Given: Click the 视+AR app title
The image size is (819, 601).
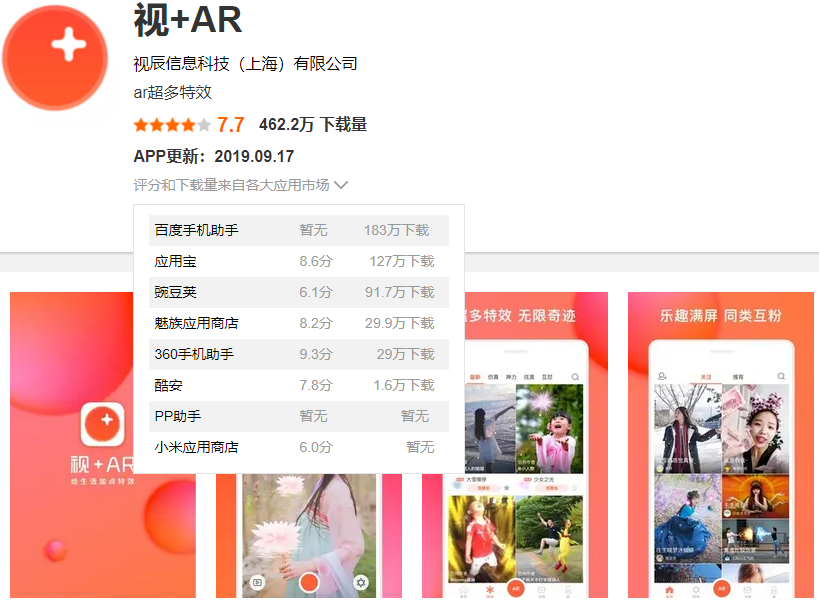Looking at the screenshot, I should [188, 20].
